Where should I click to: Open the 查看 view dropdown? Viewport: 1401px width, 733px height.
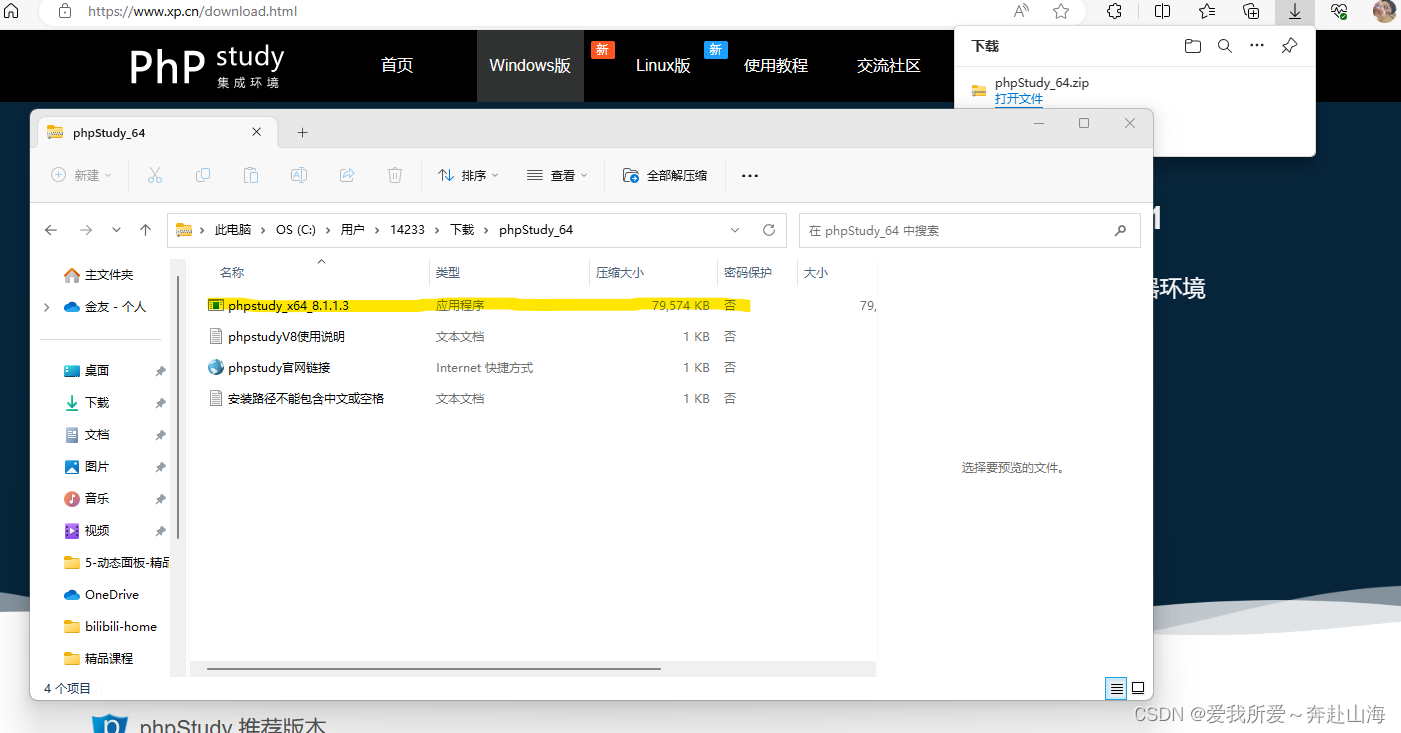click(x=557, y=175)
